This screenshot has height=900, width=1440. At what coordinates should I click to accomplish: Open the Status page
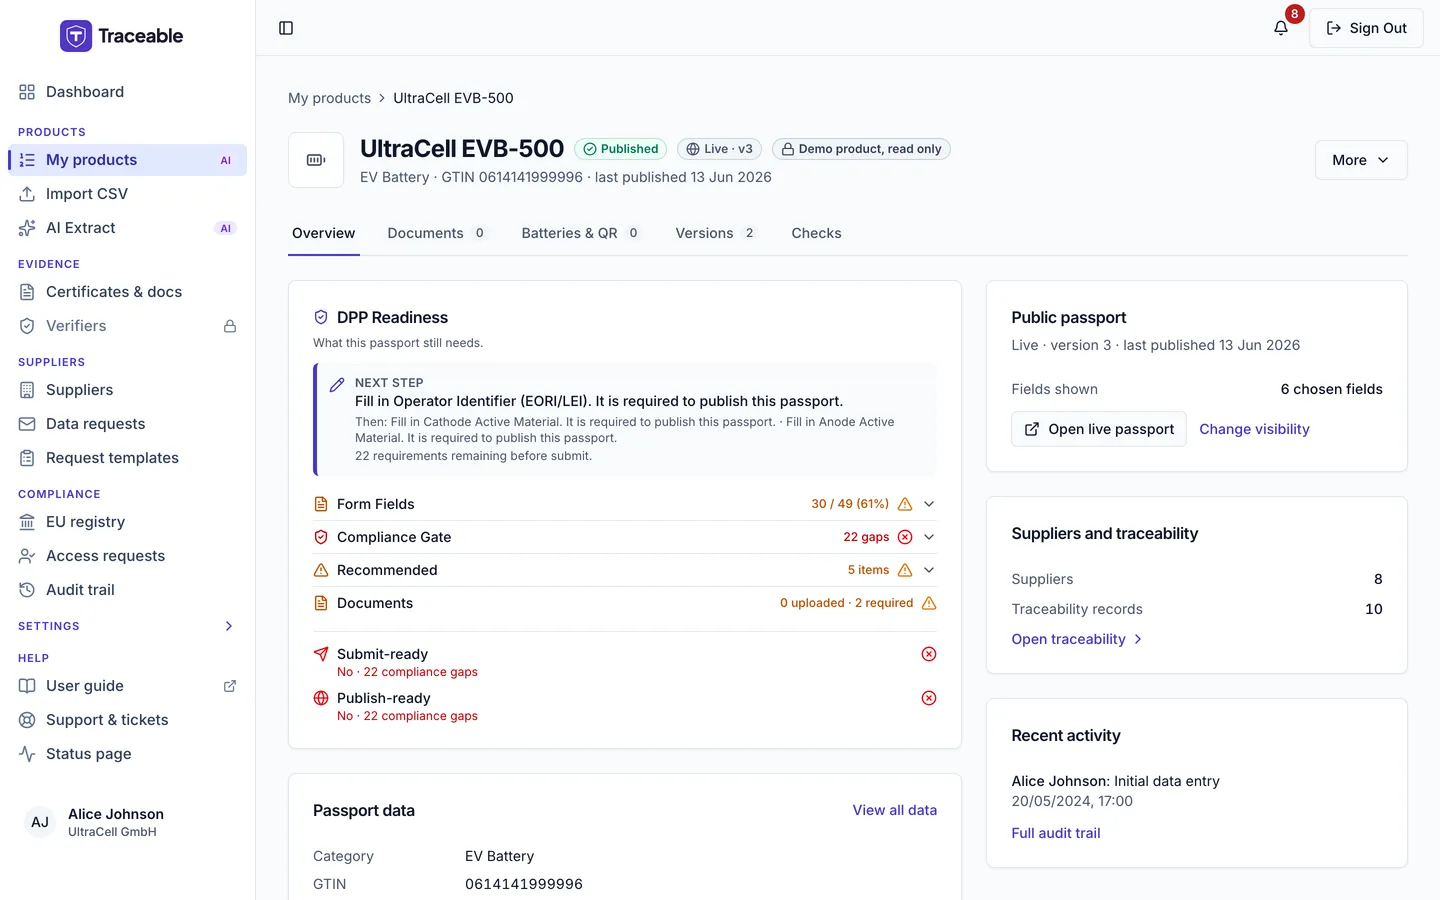(127, 754)
